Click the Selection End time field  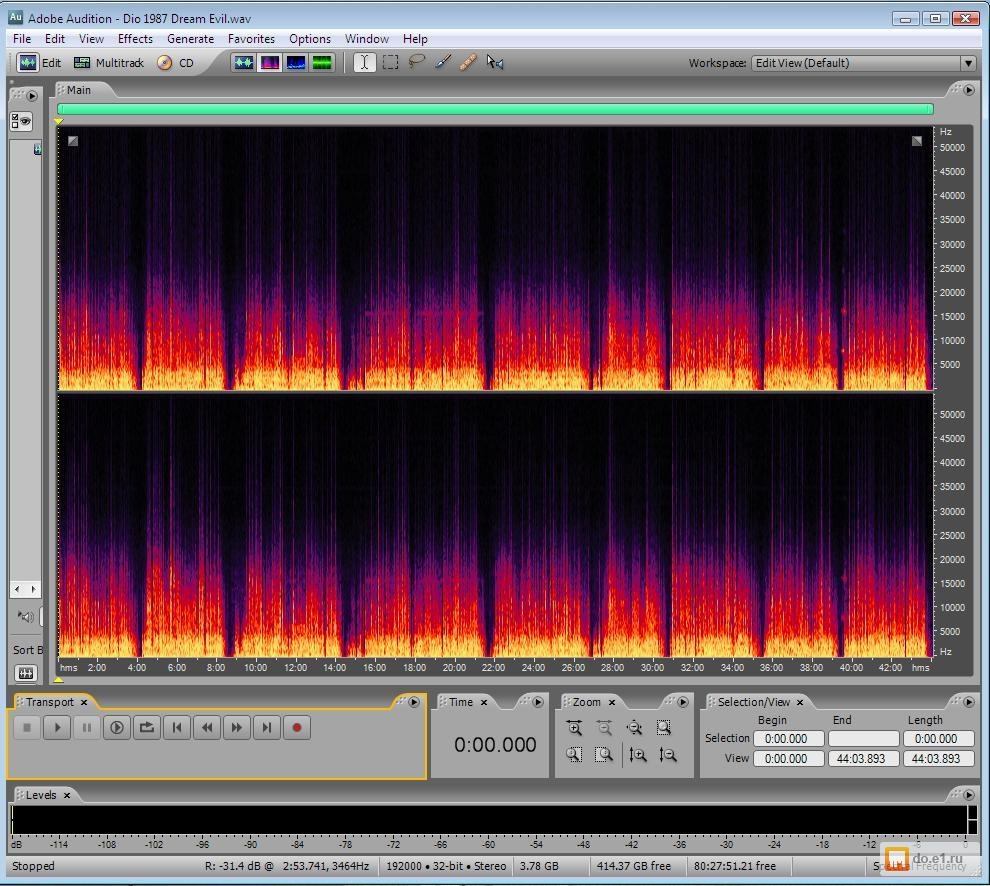[863, 739]
